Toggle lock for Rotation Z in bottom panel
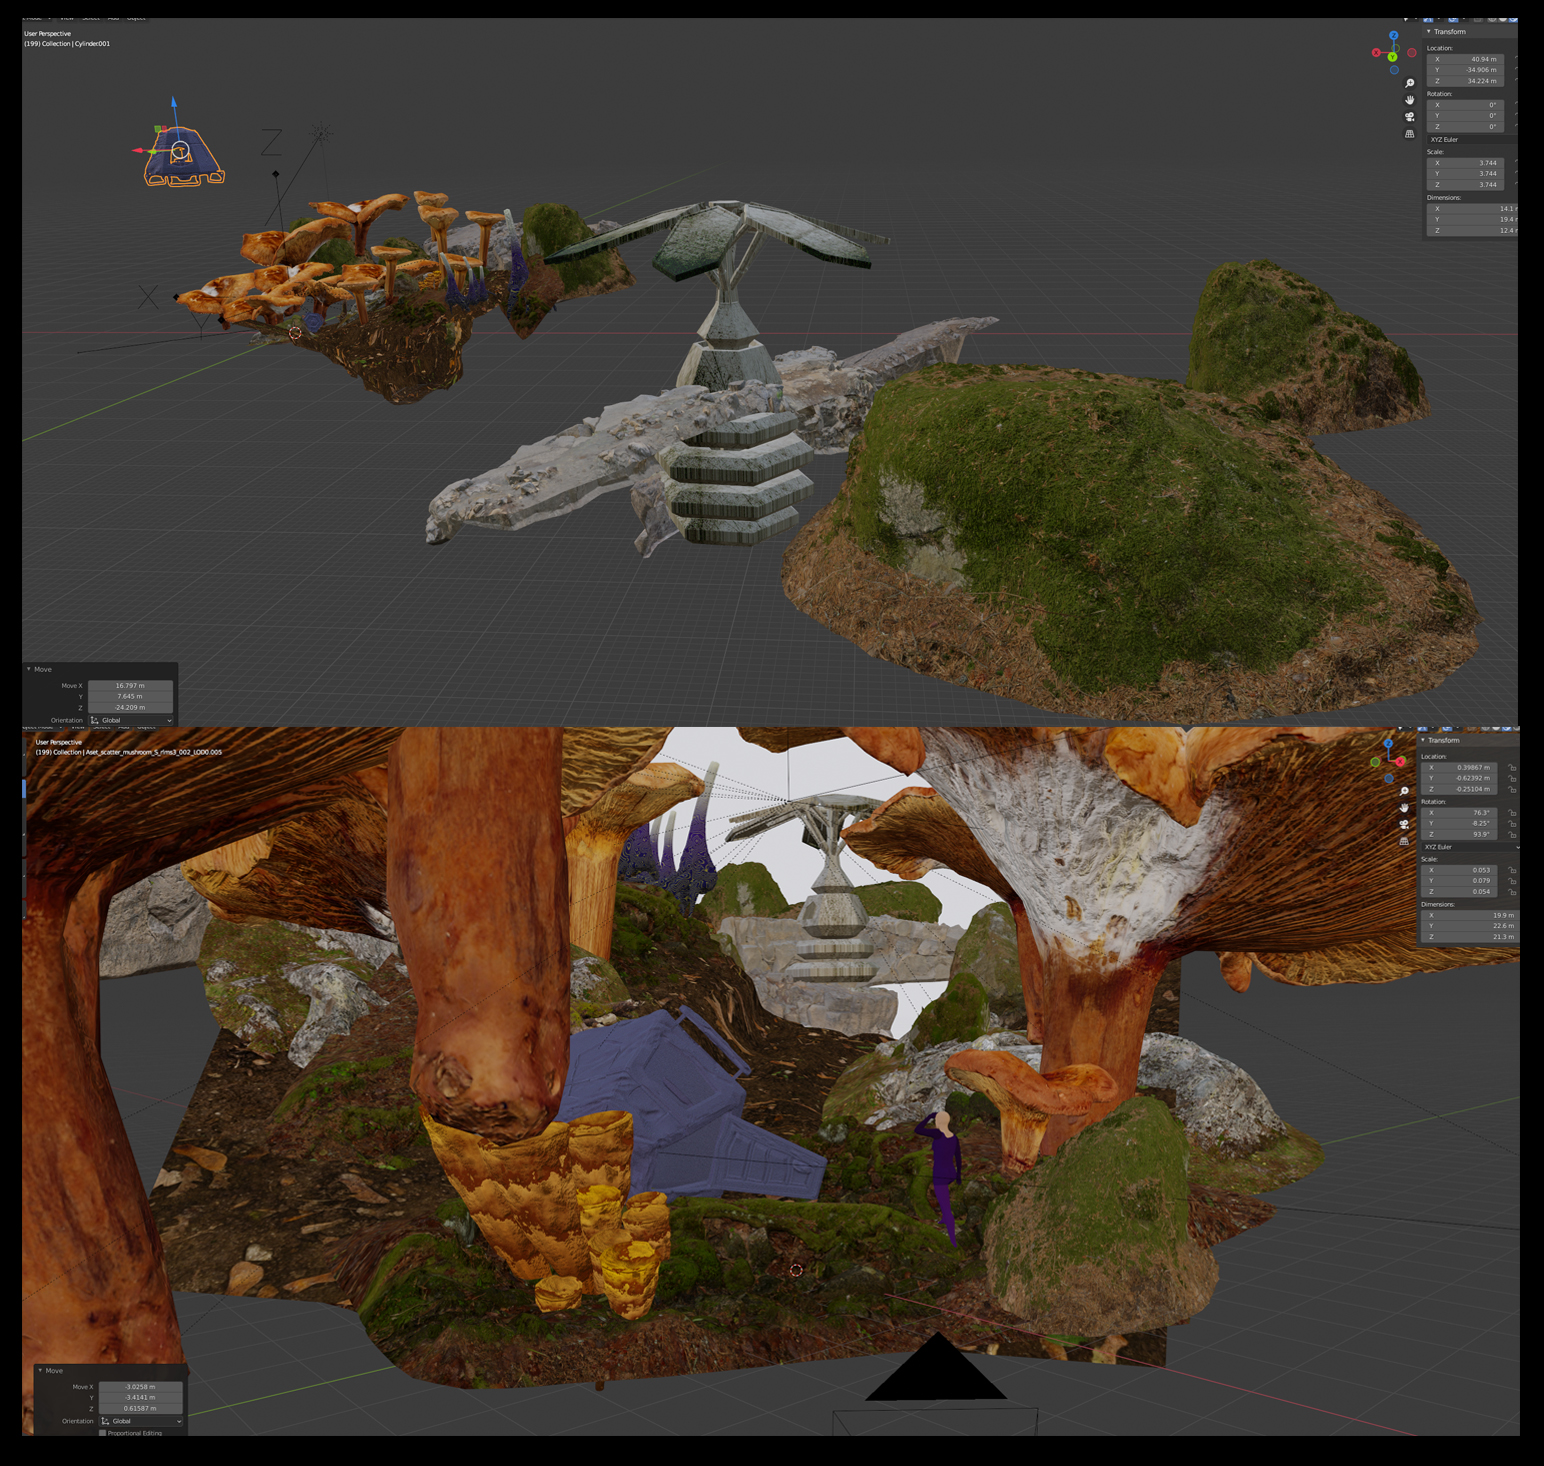Image resolution: width=1544 pixels, height=1466 pixels. point(1512,835)
